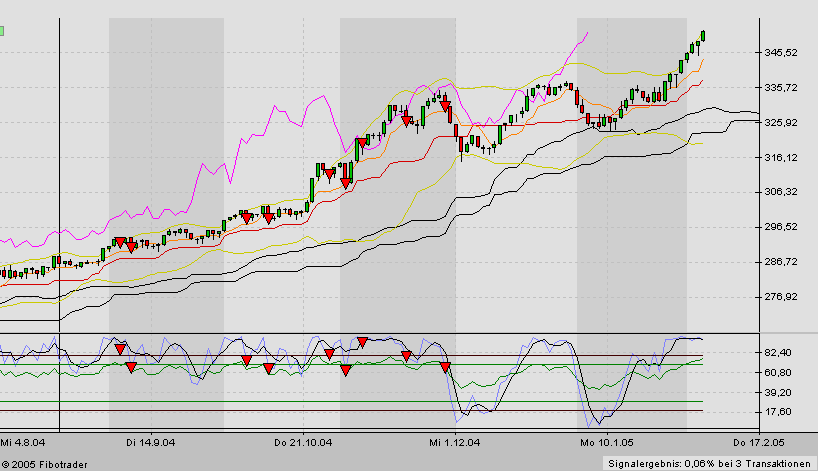This screenshot has width=818, height=471.
Task: Click the 'Mo 10.1.05' date label
Action: click(x=603, y=441)
